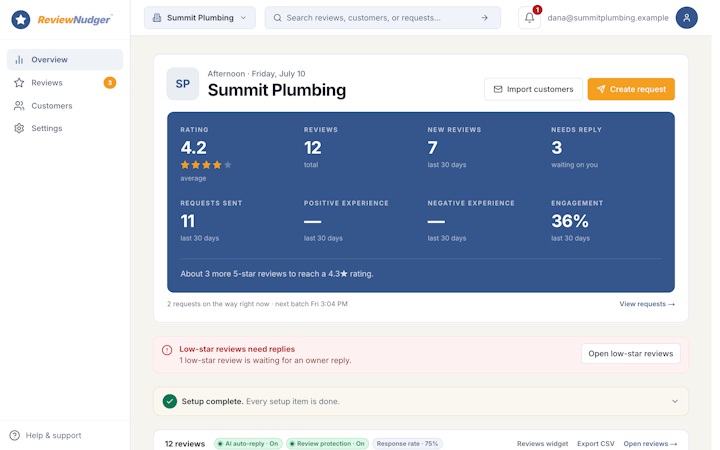Open the Reviews widget link

[542, 444]
